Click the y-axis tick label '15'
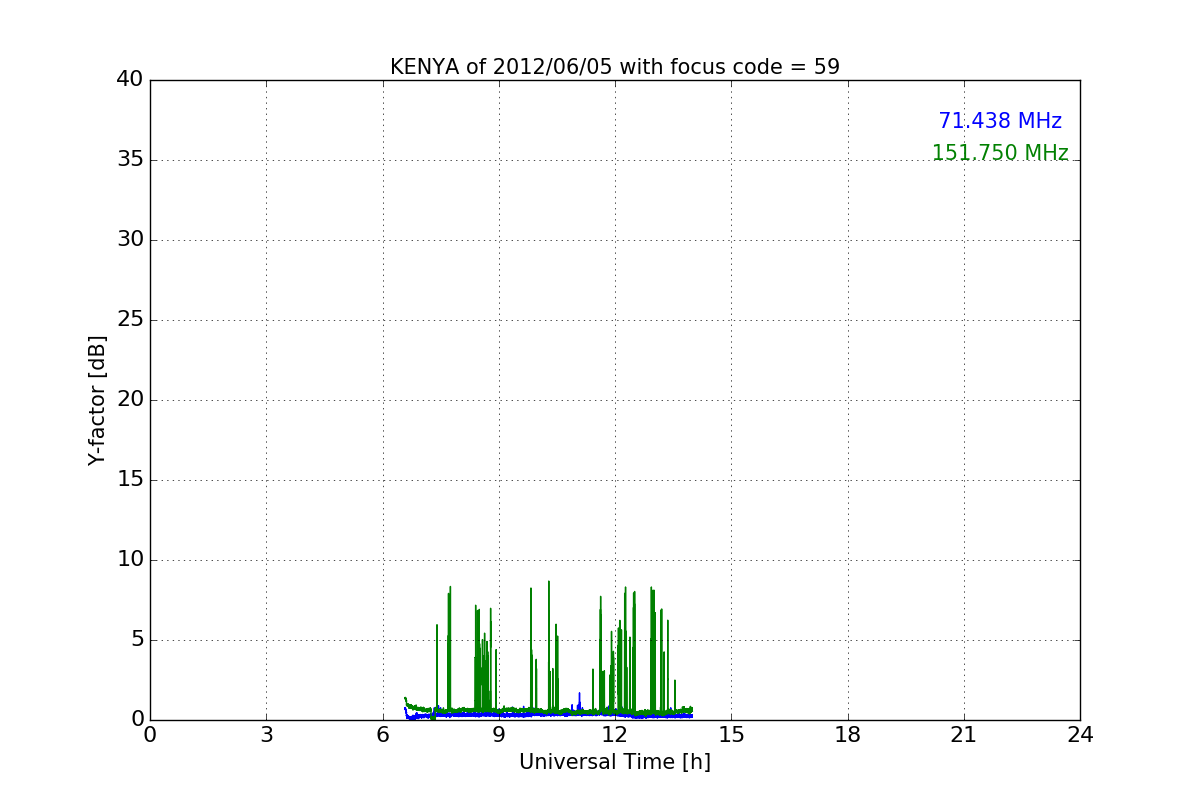1200x800 pixels. [x=130, y=480]
